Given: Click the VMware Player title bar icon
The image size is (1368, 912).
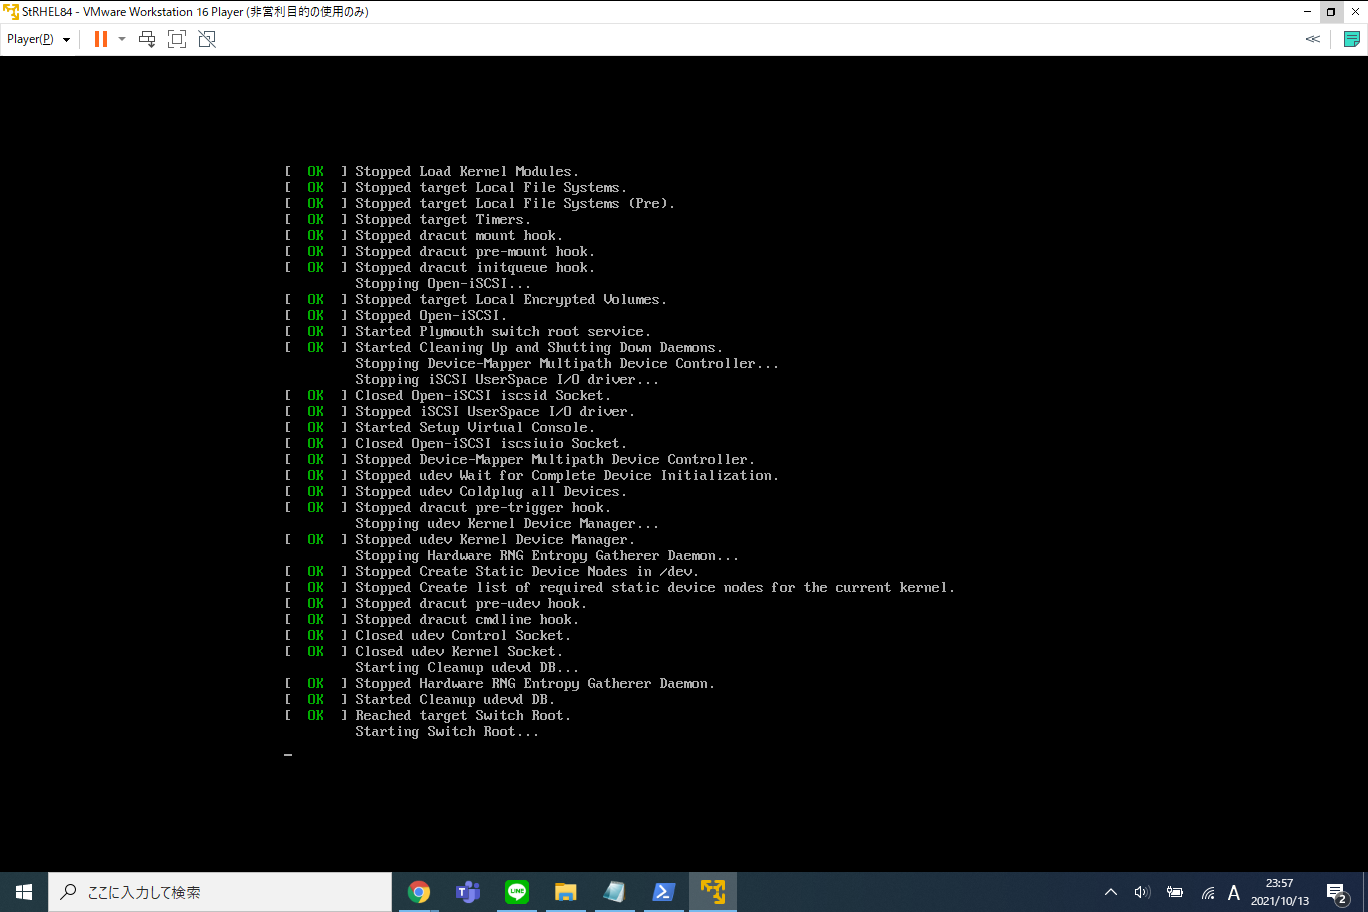Looking at the screenshot, I should point(12,12).
